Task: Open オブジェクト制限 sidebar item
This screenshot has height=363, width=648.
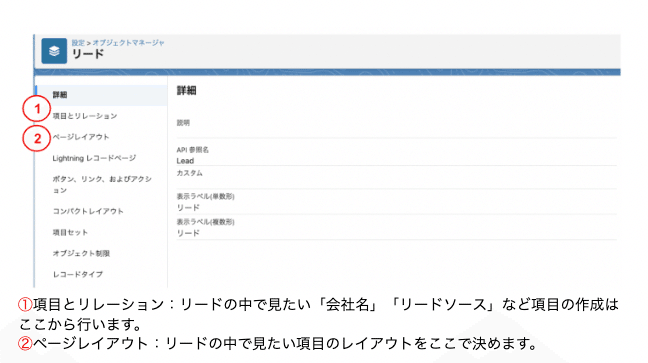Action: (81, 253)
